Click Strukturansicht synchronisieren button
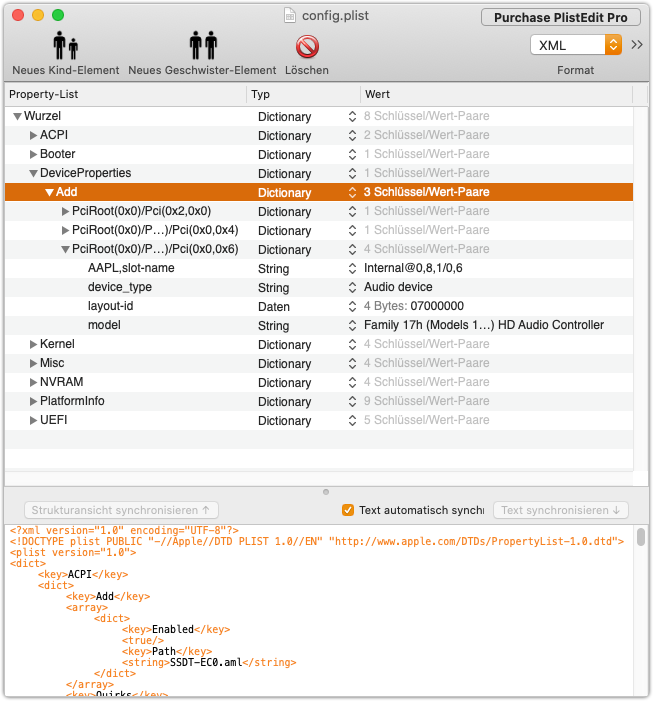The width and height of the screenshot is (653, 701). pyautogui.click(x=121, y=510)
